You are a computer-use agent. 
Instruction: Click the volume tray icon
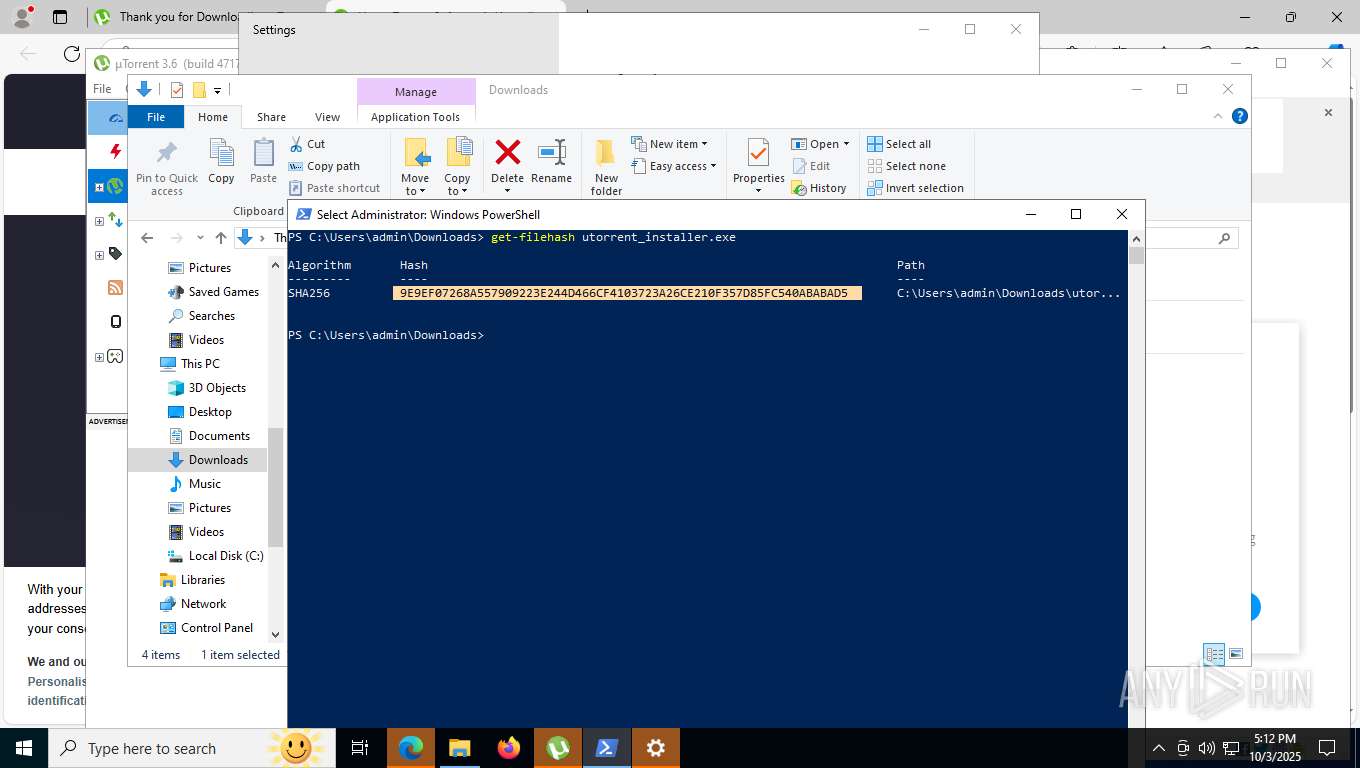point(1206,748)
